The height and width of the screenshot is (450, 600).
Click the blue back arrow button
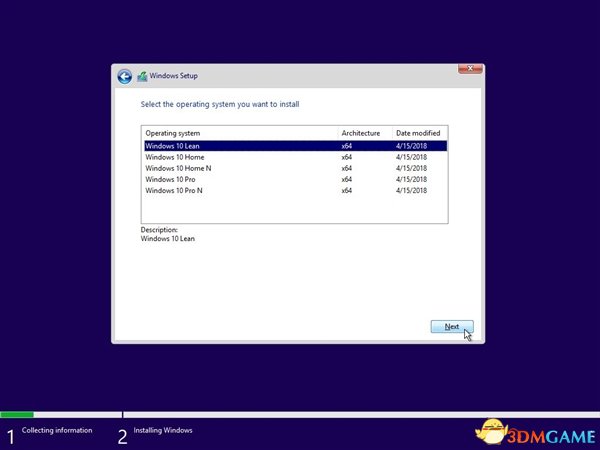(x=125, y=77)
